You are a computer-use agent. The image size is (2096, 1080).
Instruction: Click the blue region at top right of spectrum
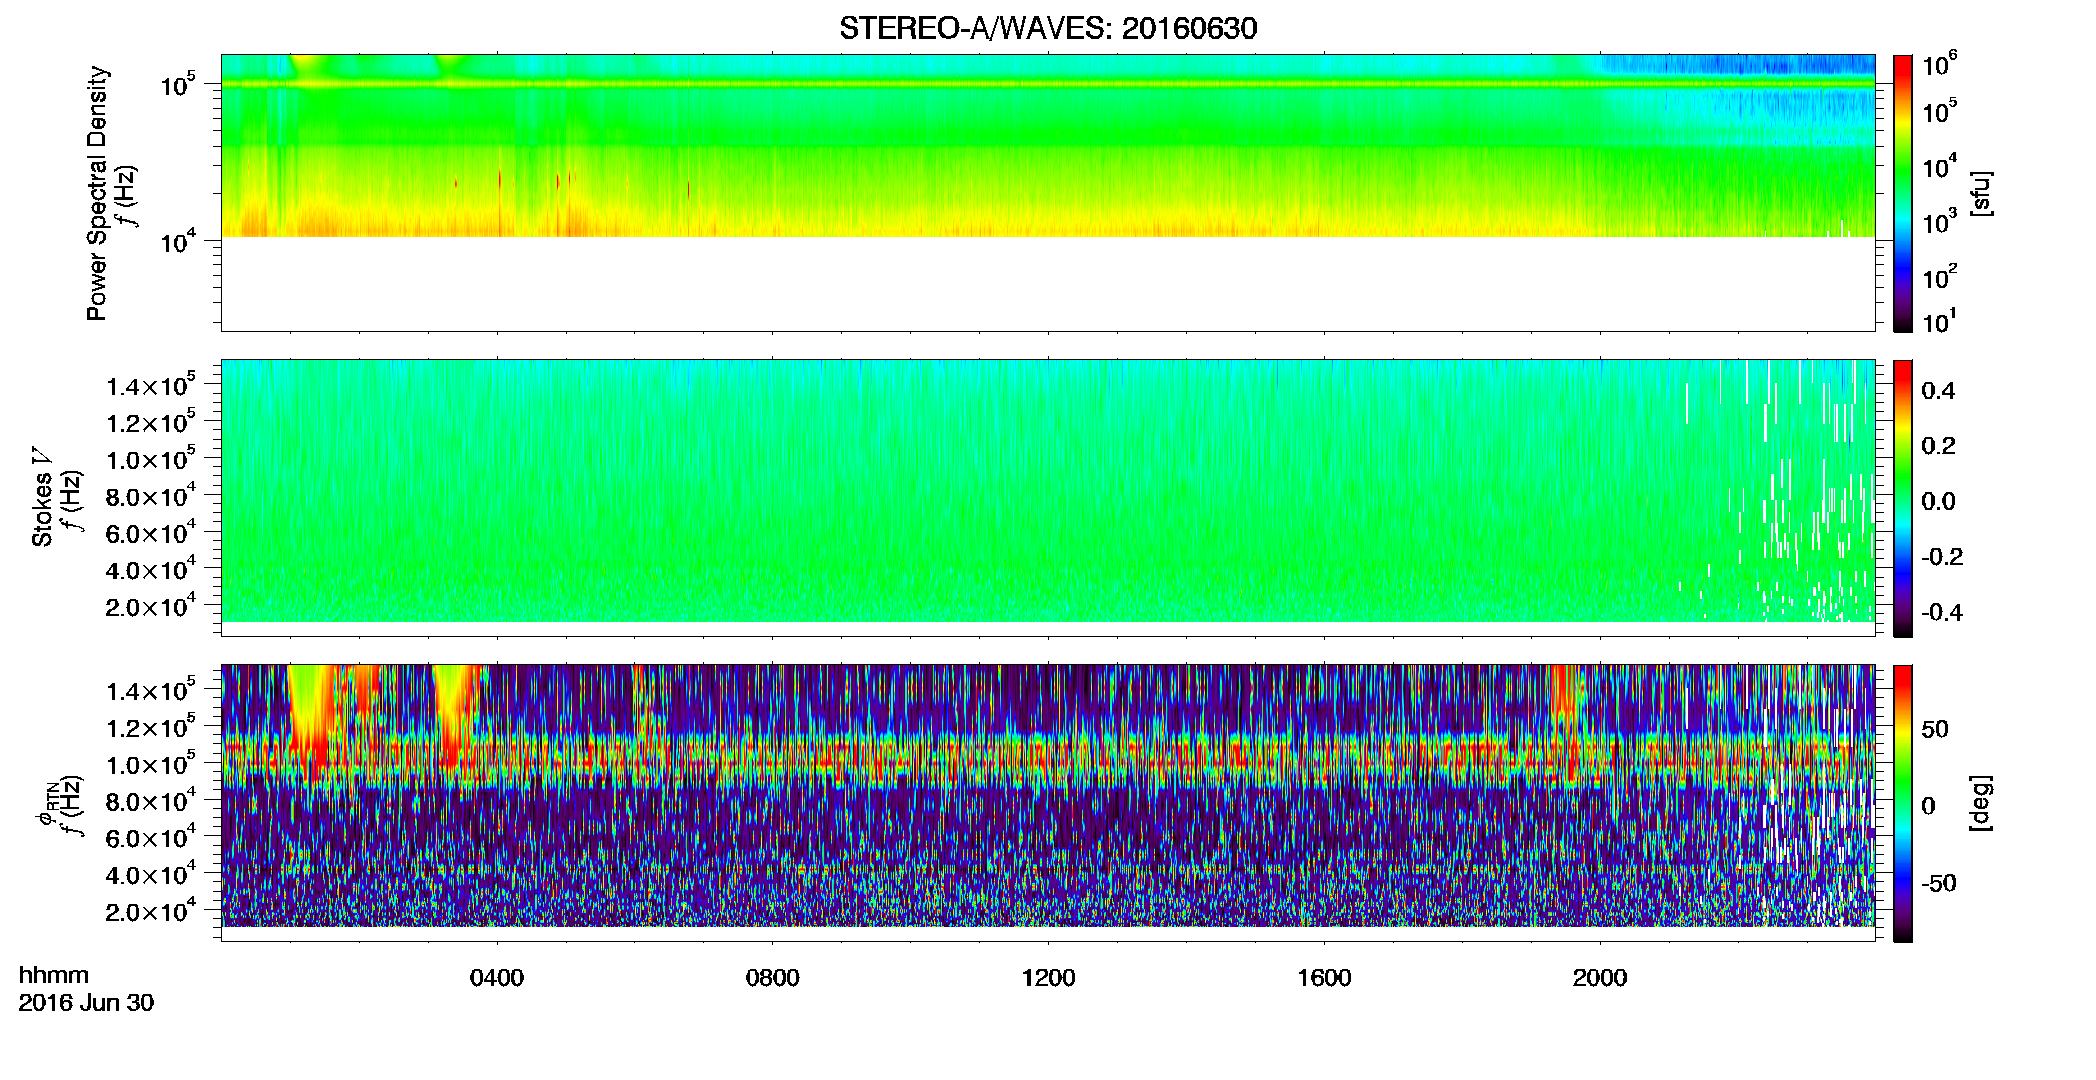pyautogui.click(x=1740, y=66)
